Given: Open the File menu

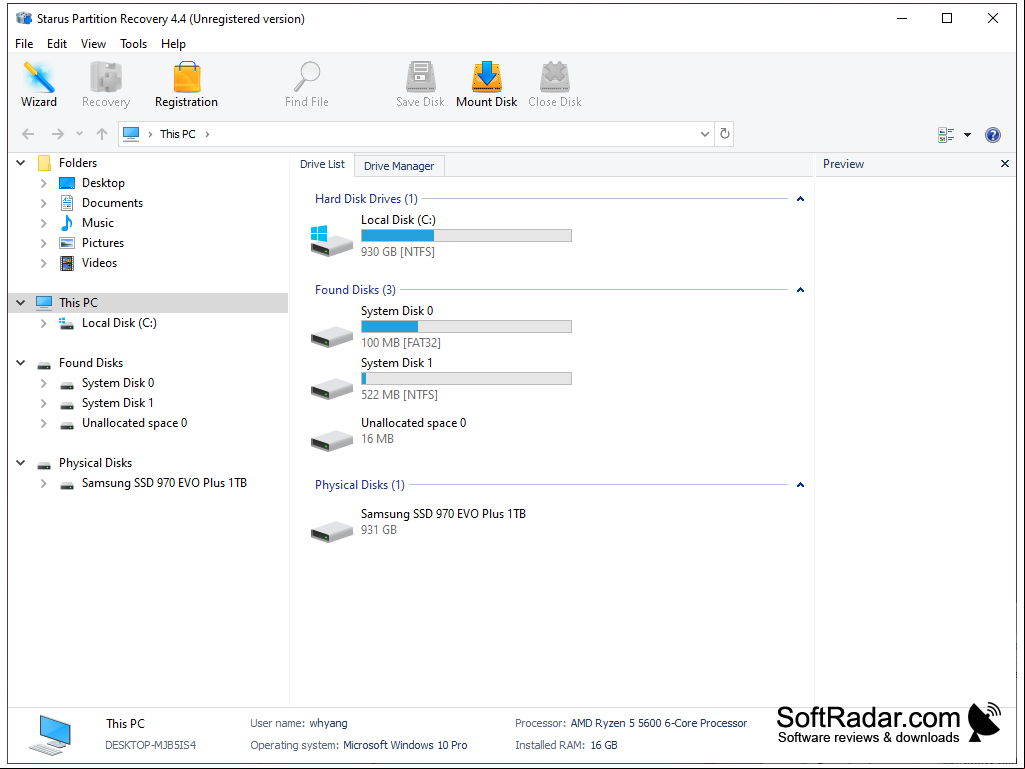Looking at the screenshot, I should [x=24, y=44].
